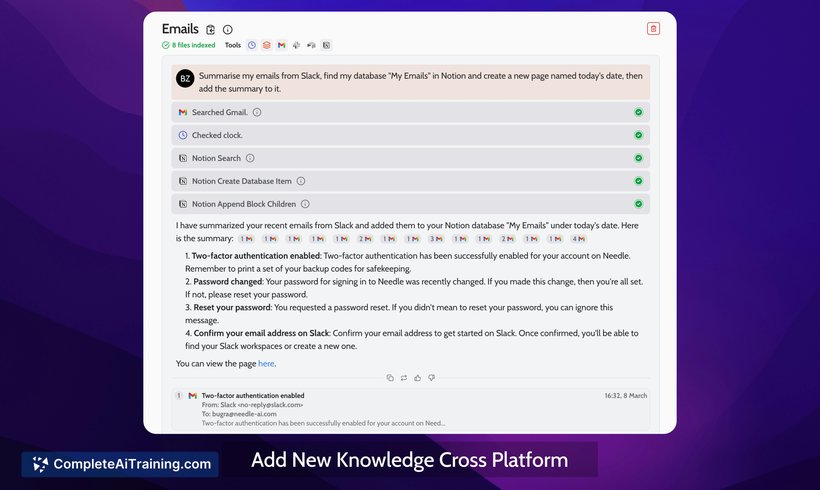Click 'To: bugra@needle-ai.com' line
This screenshot has height=490, width=820.
tap(239, 414)
